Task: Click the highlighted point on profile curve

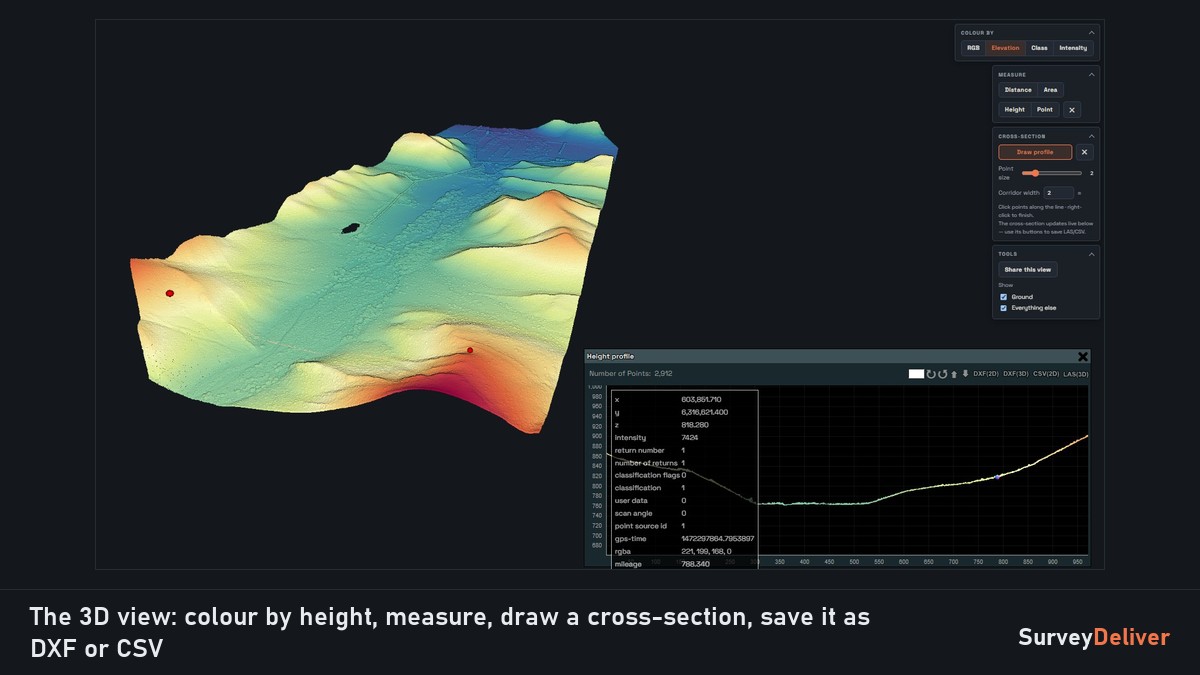Action: tap(997, 477)
